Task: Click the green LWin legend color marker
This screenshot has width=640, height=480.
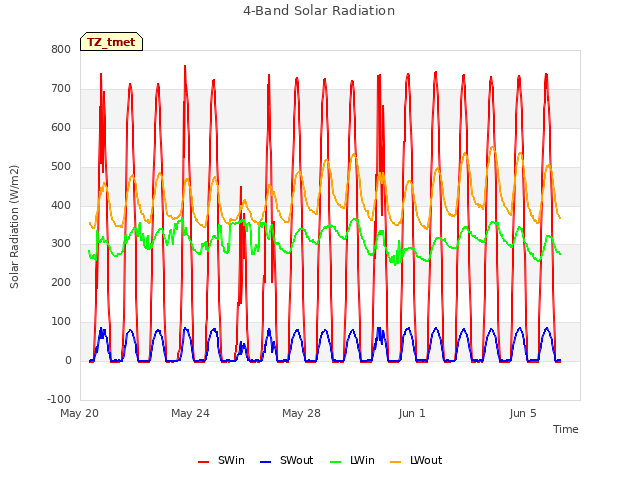Action: [x=335, y=462]
